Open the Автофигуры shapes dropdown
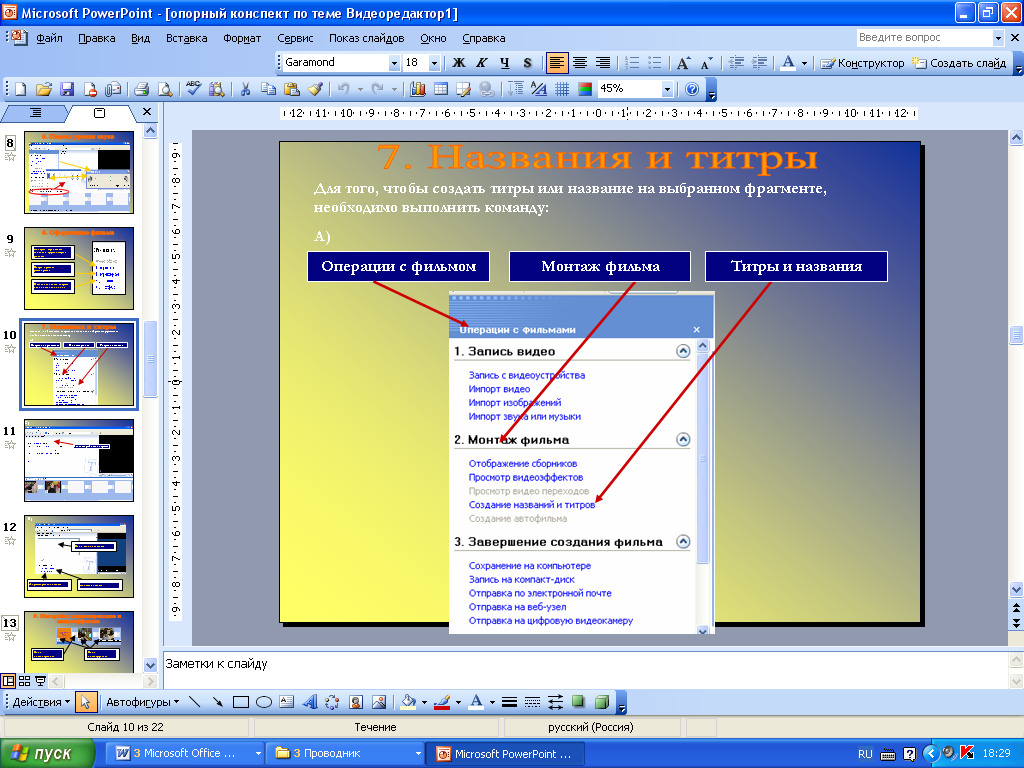Viewport: 1024px width, 768px height. tap(142, 702)
